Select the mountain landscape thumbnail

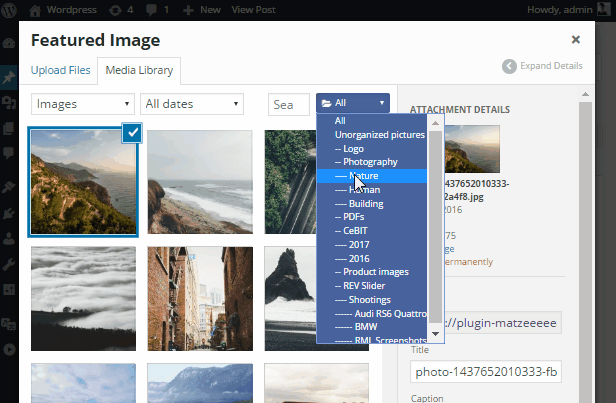pyautogui.click(x=200, y=383)
